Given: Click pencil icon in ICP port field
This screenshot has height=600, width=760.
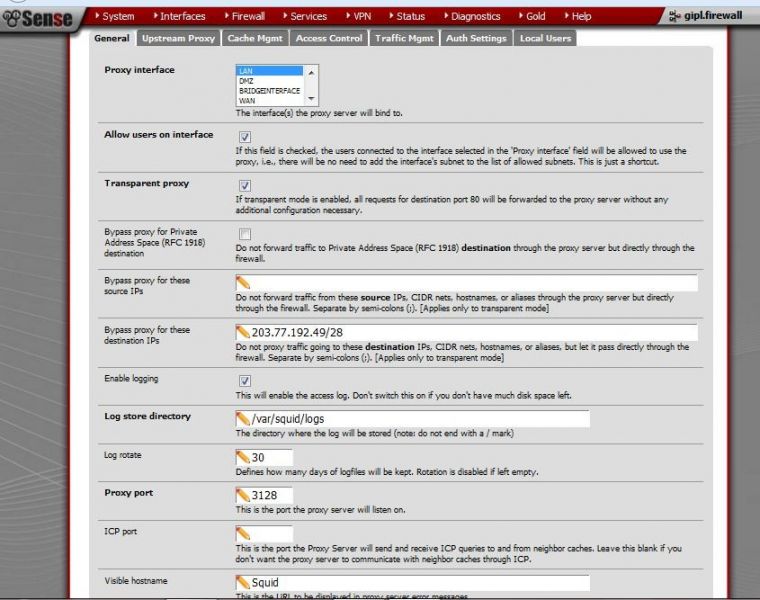Looking at the screenshot, I should [243, 534].
